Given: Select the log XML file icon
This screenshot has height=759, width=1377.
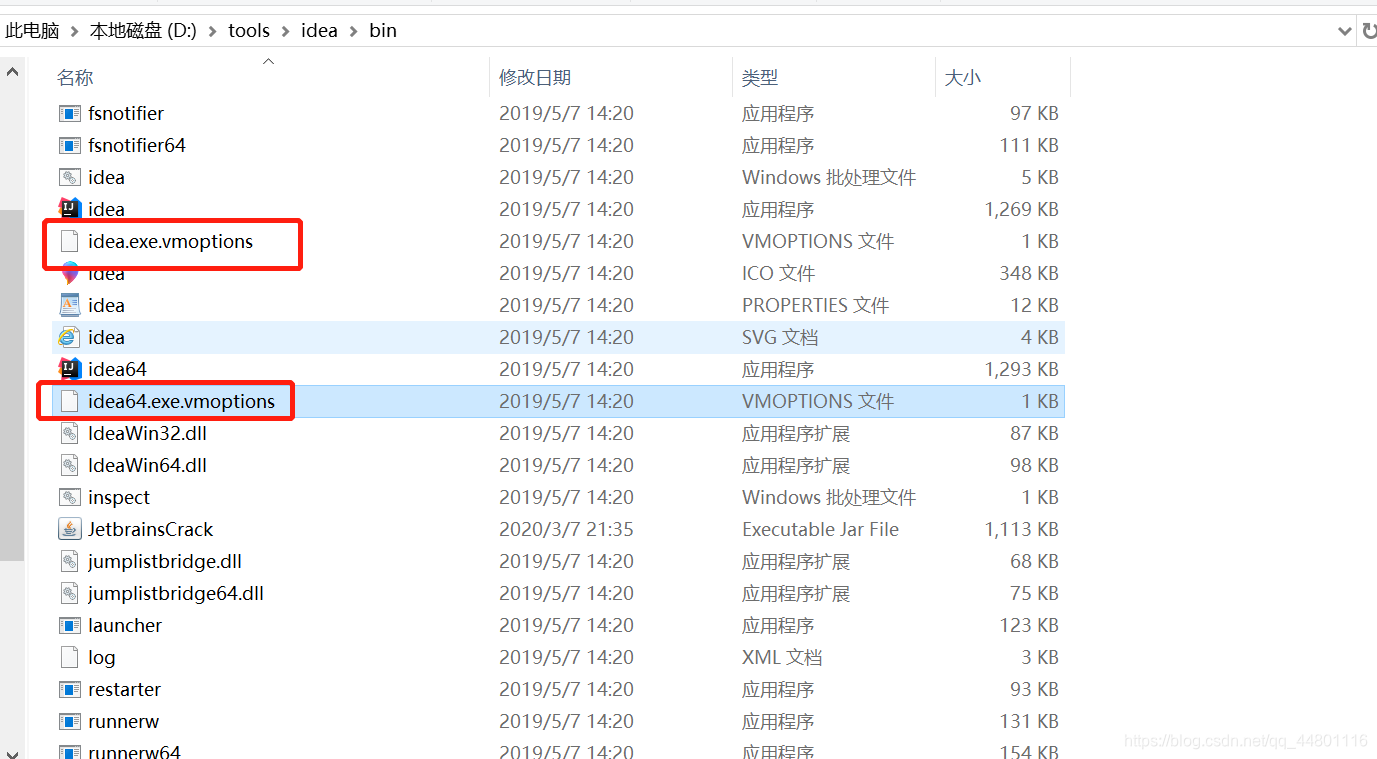Looking at the screenshot, I should coord(69,657).
